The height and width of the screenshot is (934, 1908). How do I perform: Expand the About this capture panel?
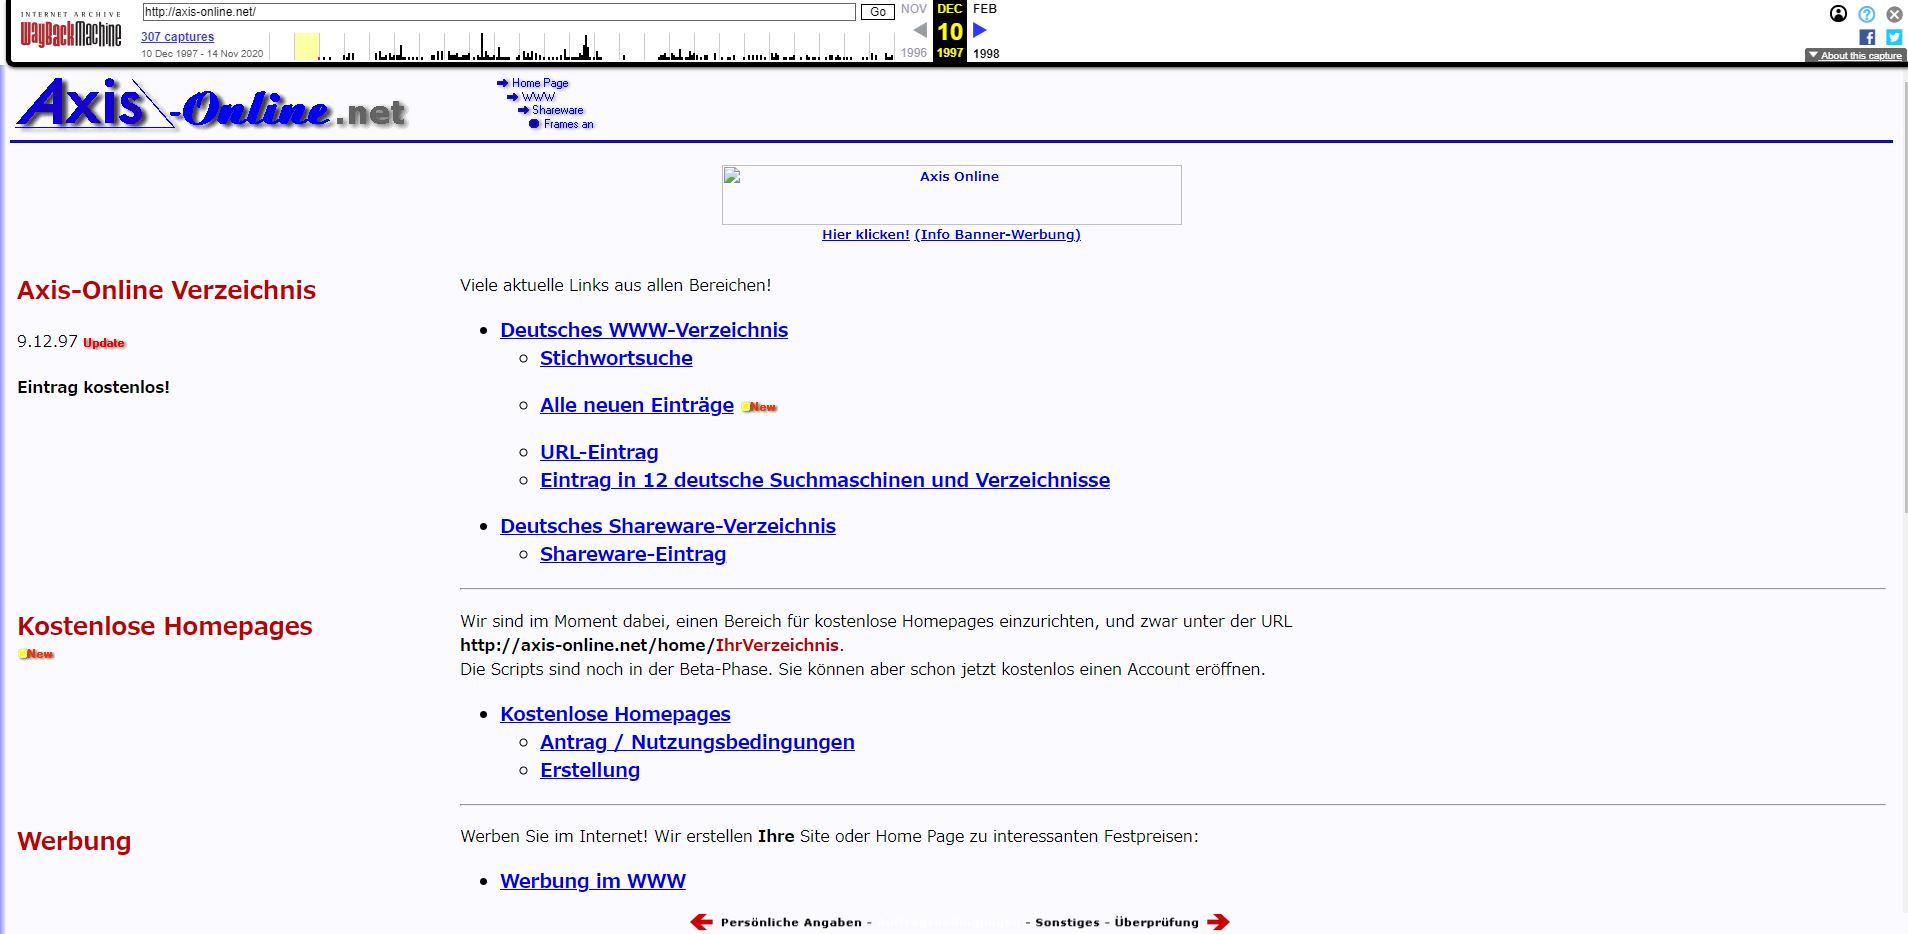[x=1854, y=56]
